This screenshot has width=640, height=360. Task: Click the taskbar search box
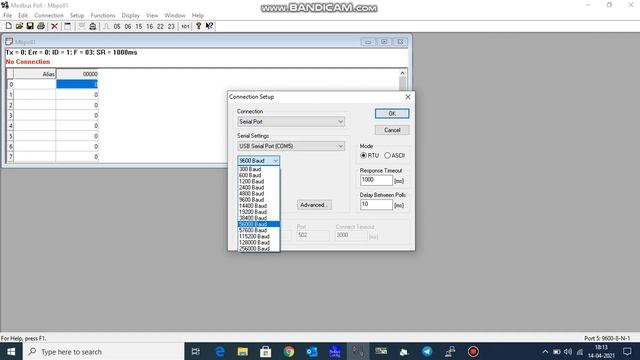click(104, 351)
